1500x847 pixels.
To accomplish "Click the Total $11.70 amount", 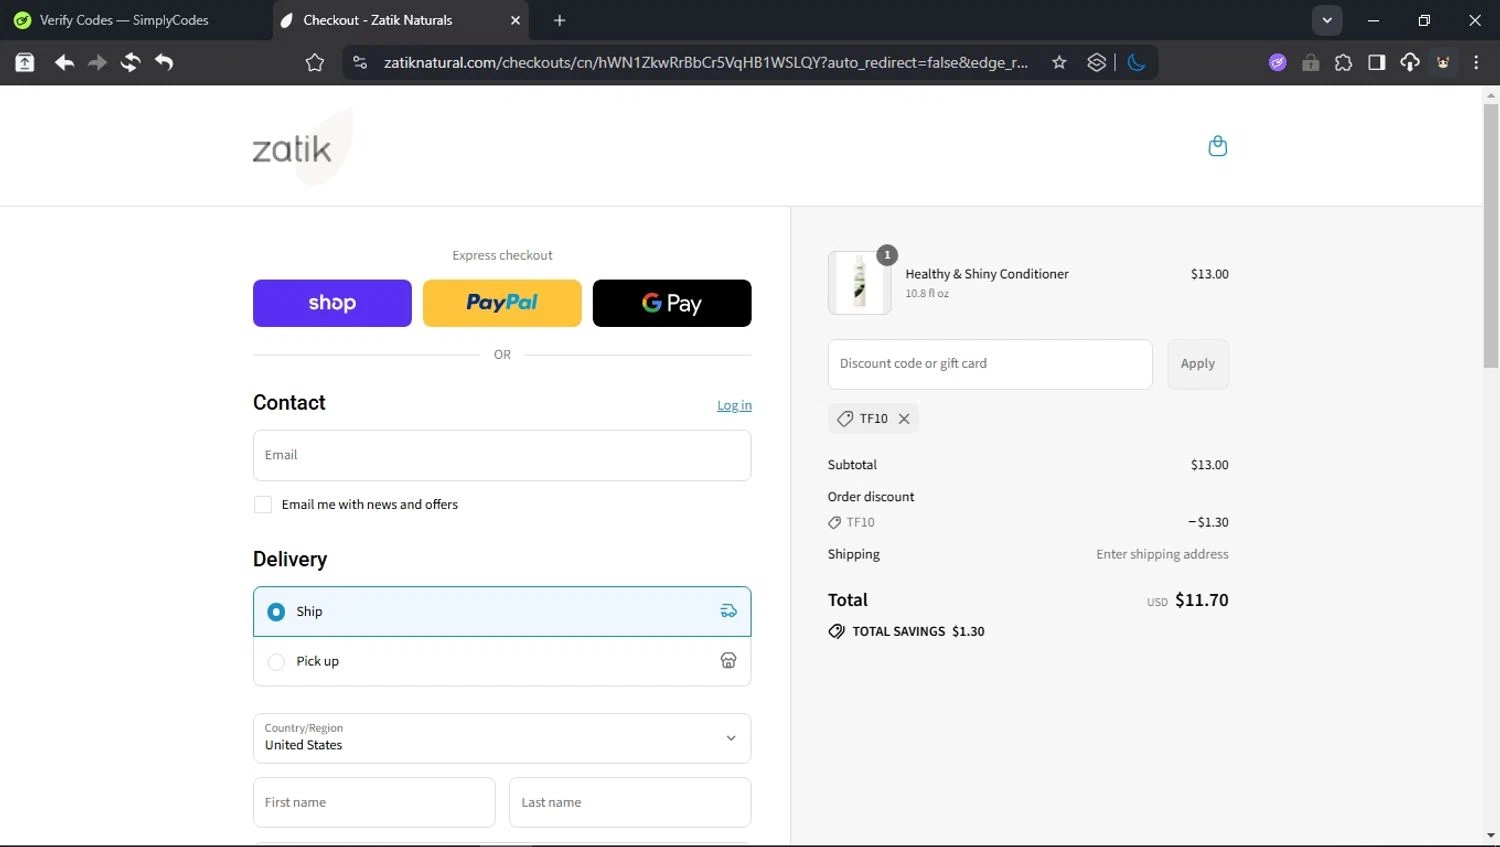I will [1201, 600].
